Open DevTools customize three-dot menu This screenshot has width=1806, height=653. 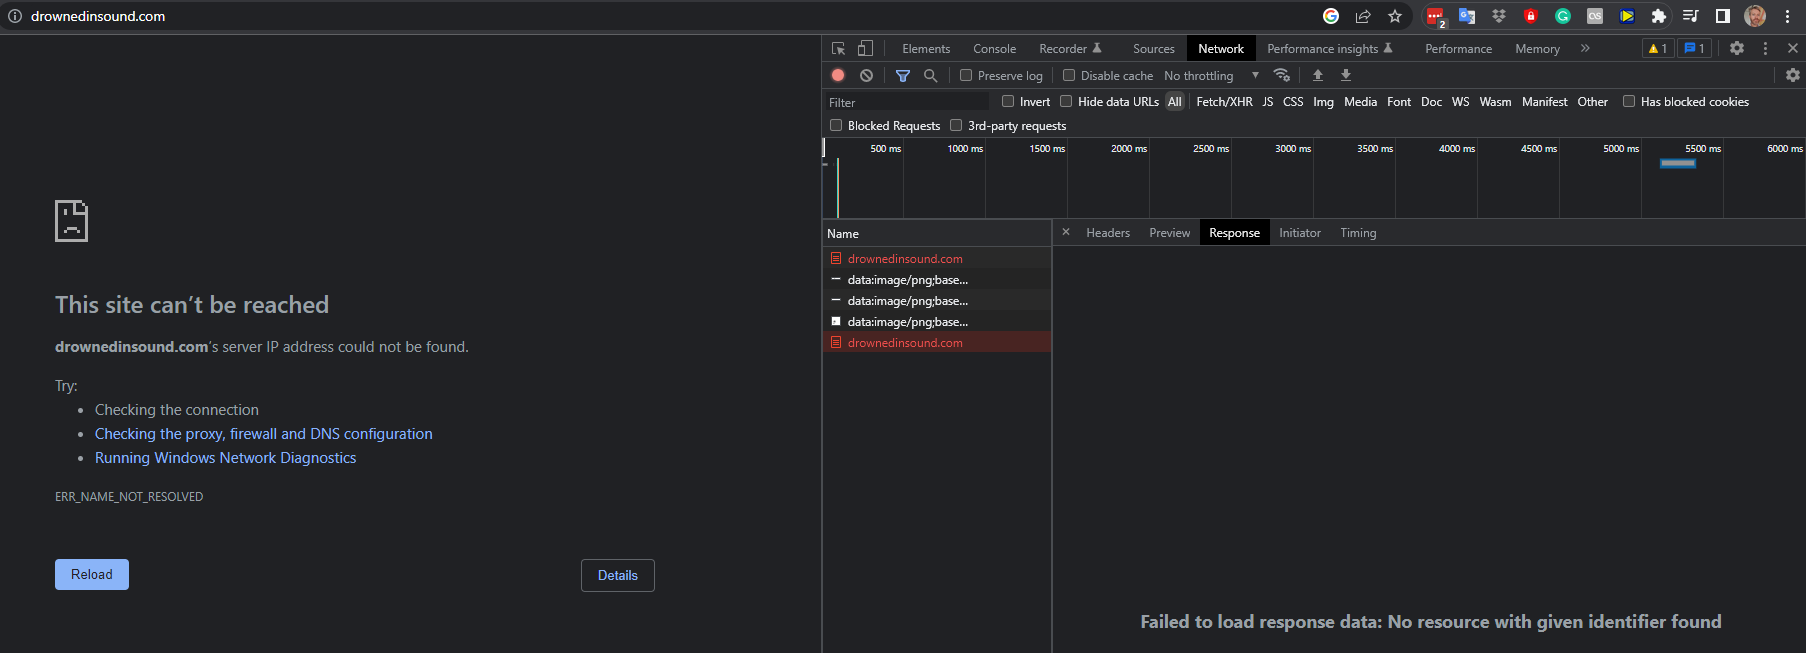point(1765,48)
